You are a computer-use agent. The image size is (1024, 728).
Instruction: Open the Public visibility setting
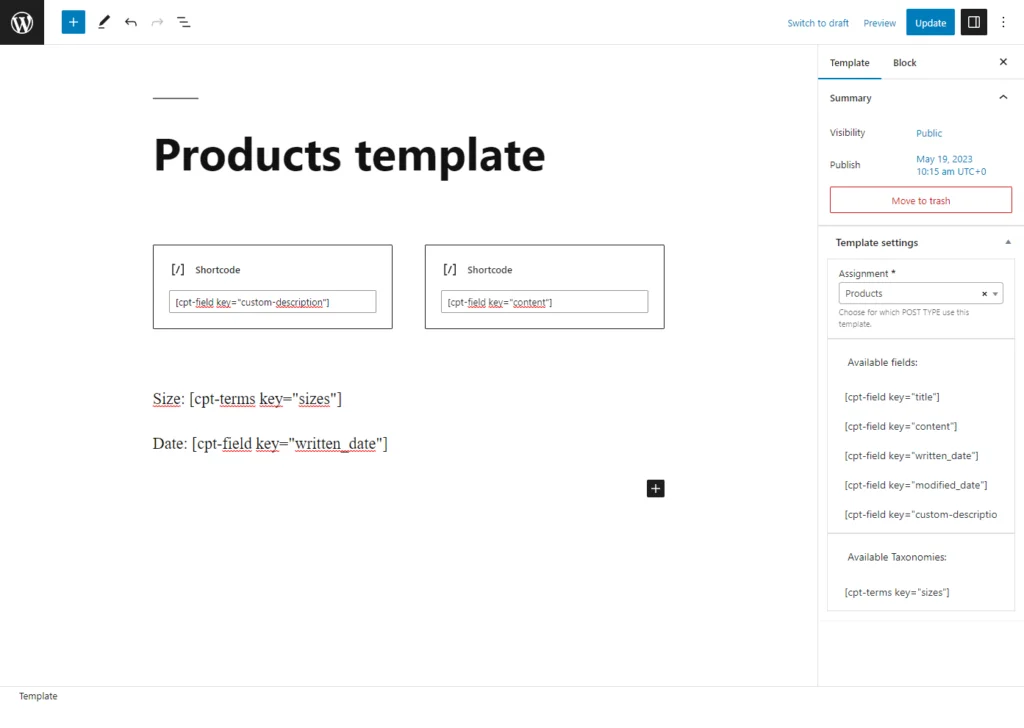coord(928,132)
